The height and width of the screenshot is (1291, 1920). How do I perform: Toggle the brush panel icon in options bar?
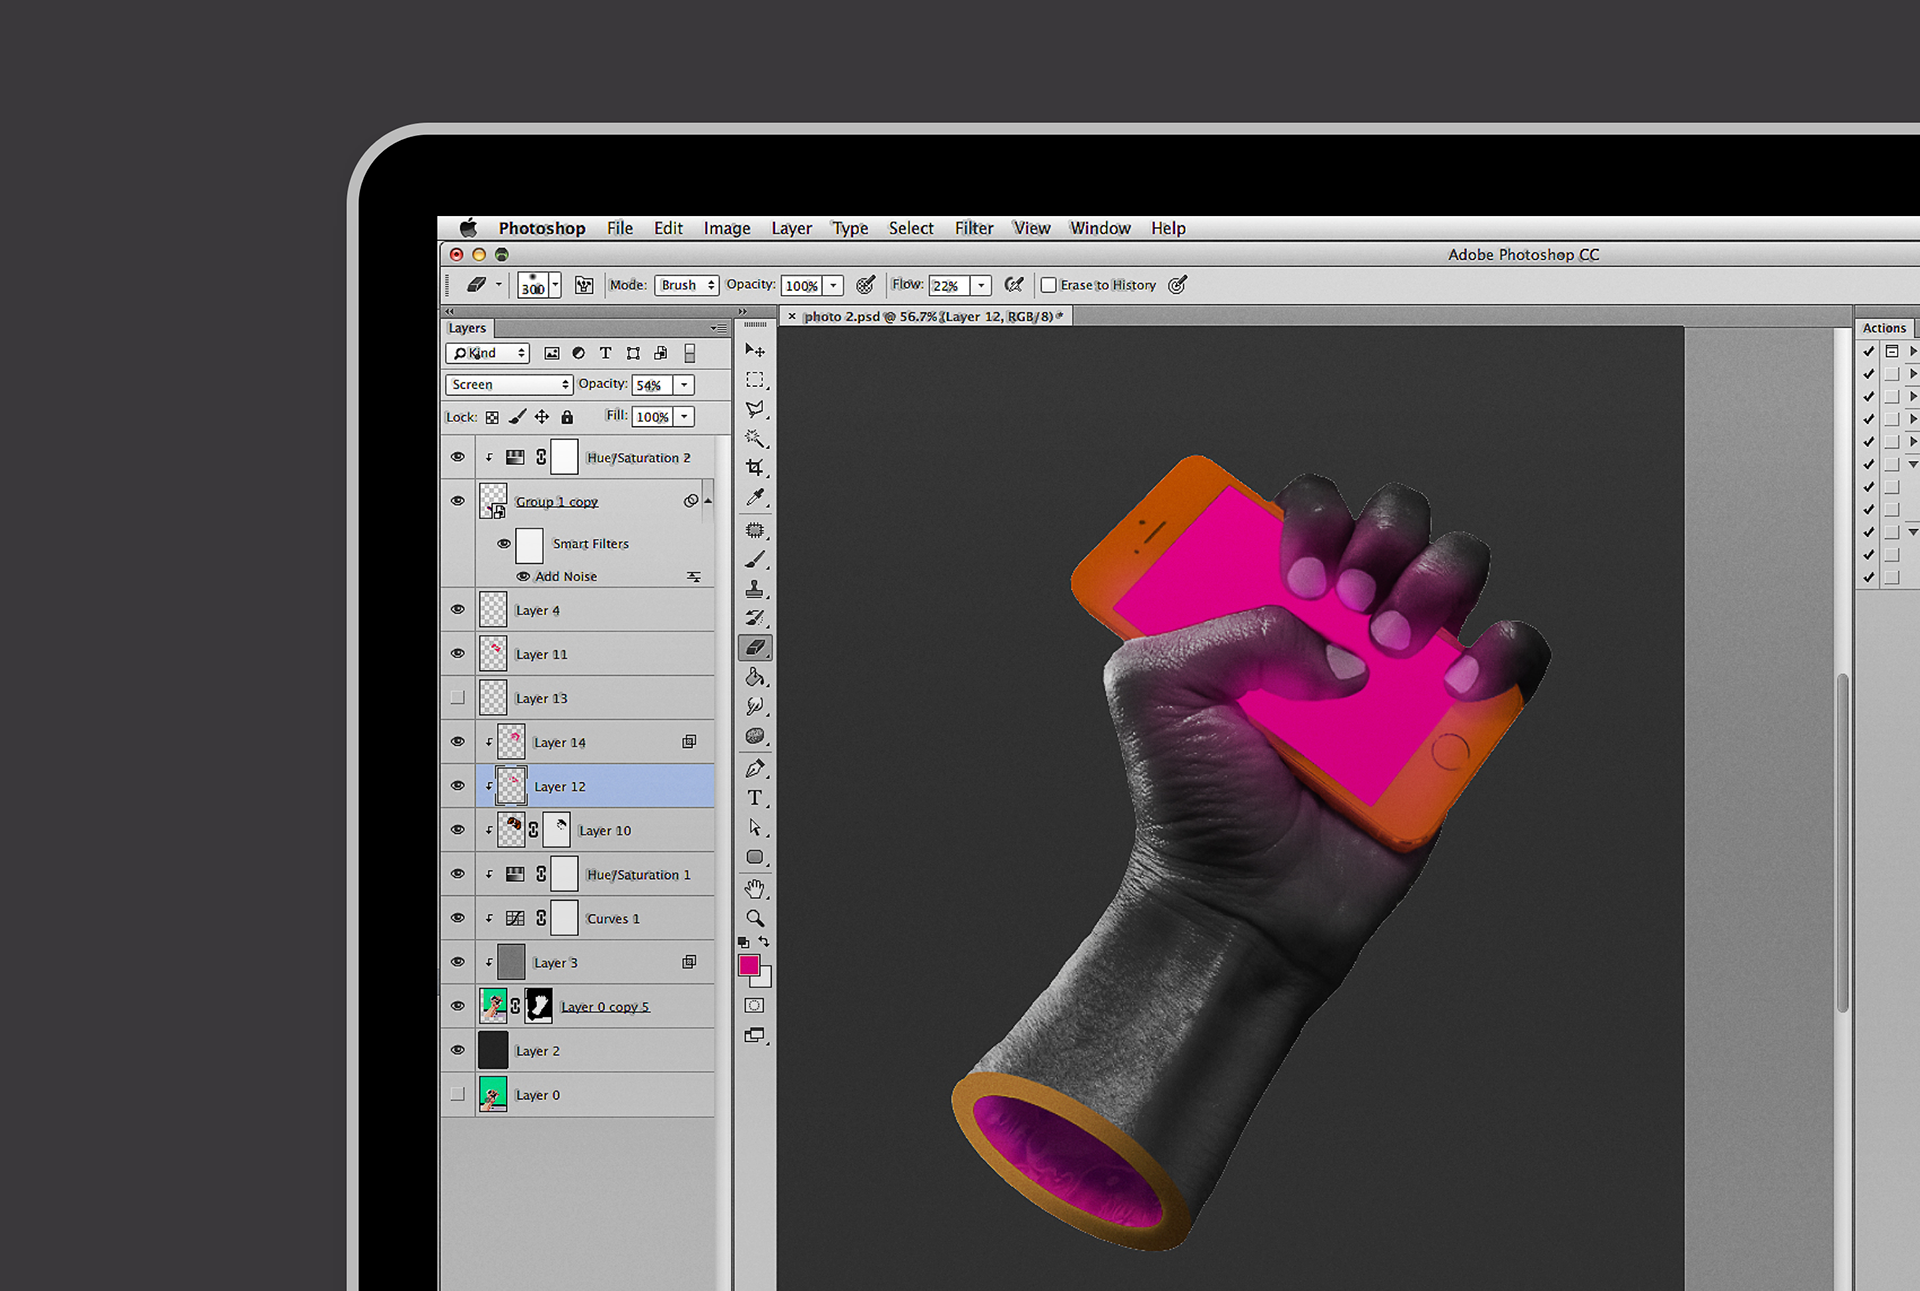pos(584,285)
